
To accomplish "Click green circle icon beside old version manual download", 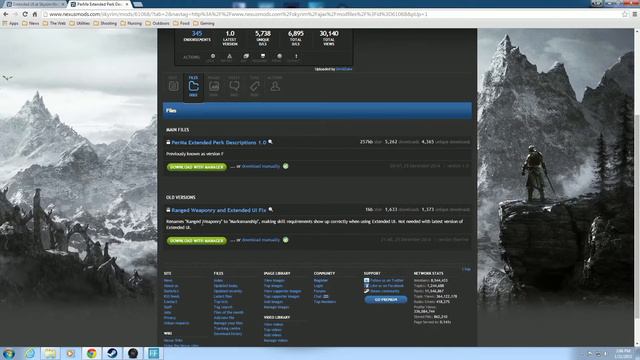I will (286, 240).
